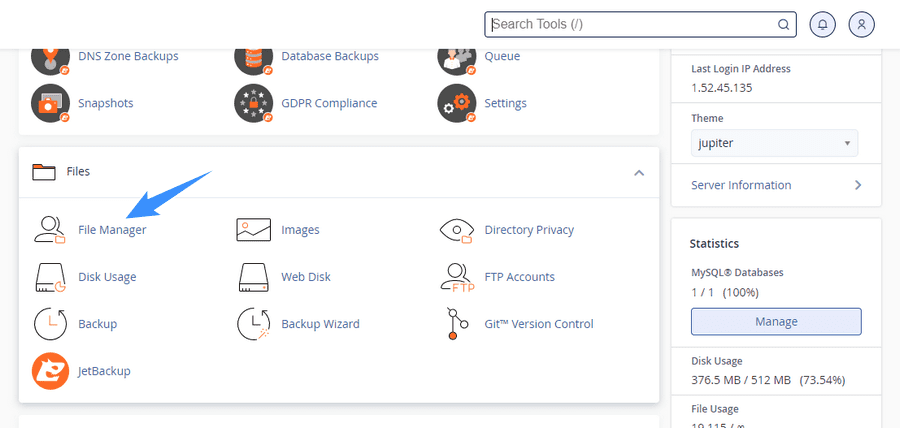Open the Backup clock icon
This screenshot has width=900, height=428.
50,324
